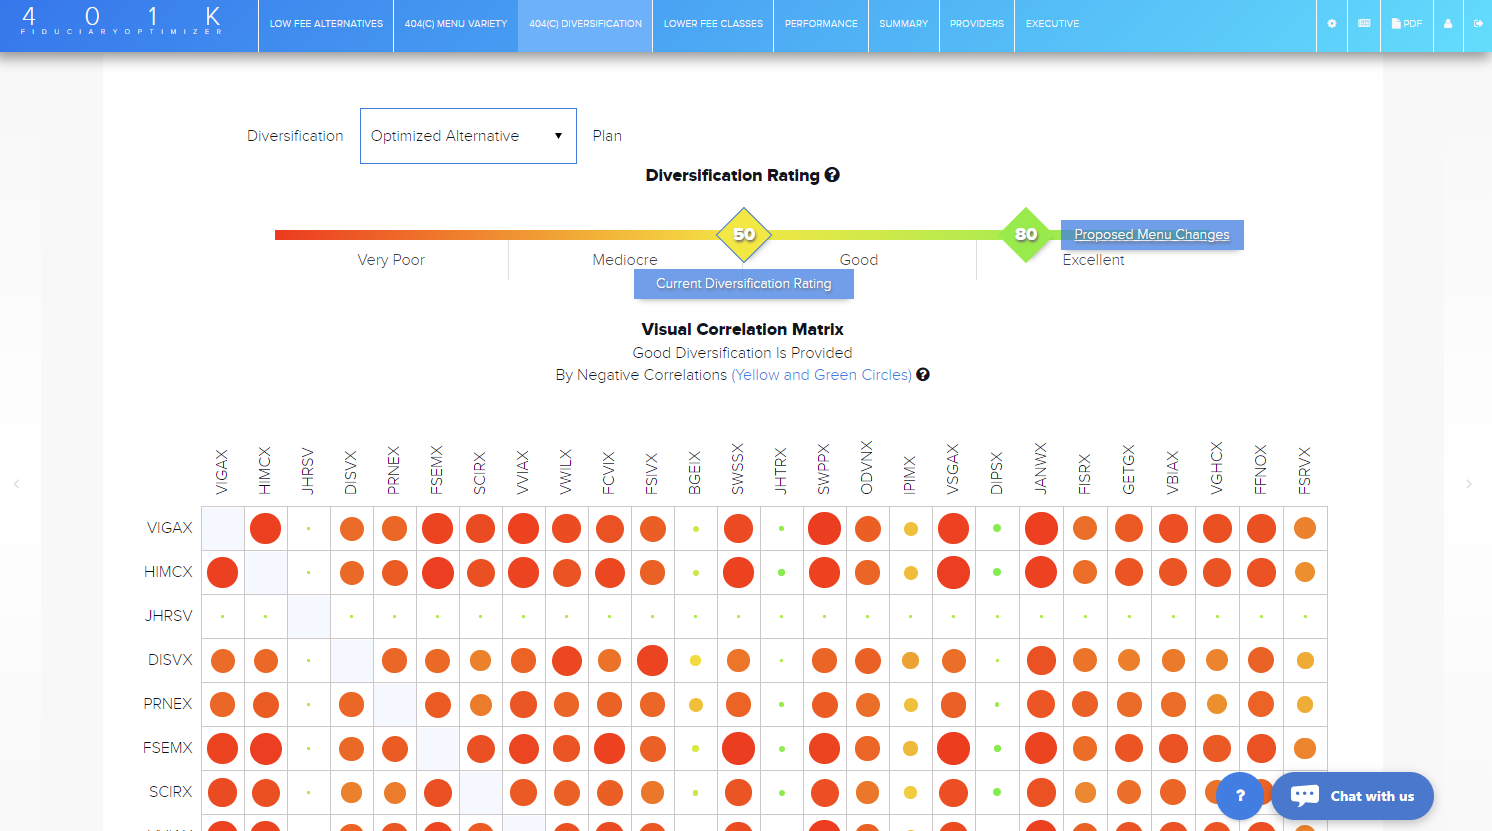1492x831 pixels.
Task: Click the logout arrow icon
Action: point(1478,24)
